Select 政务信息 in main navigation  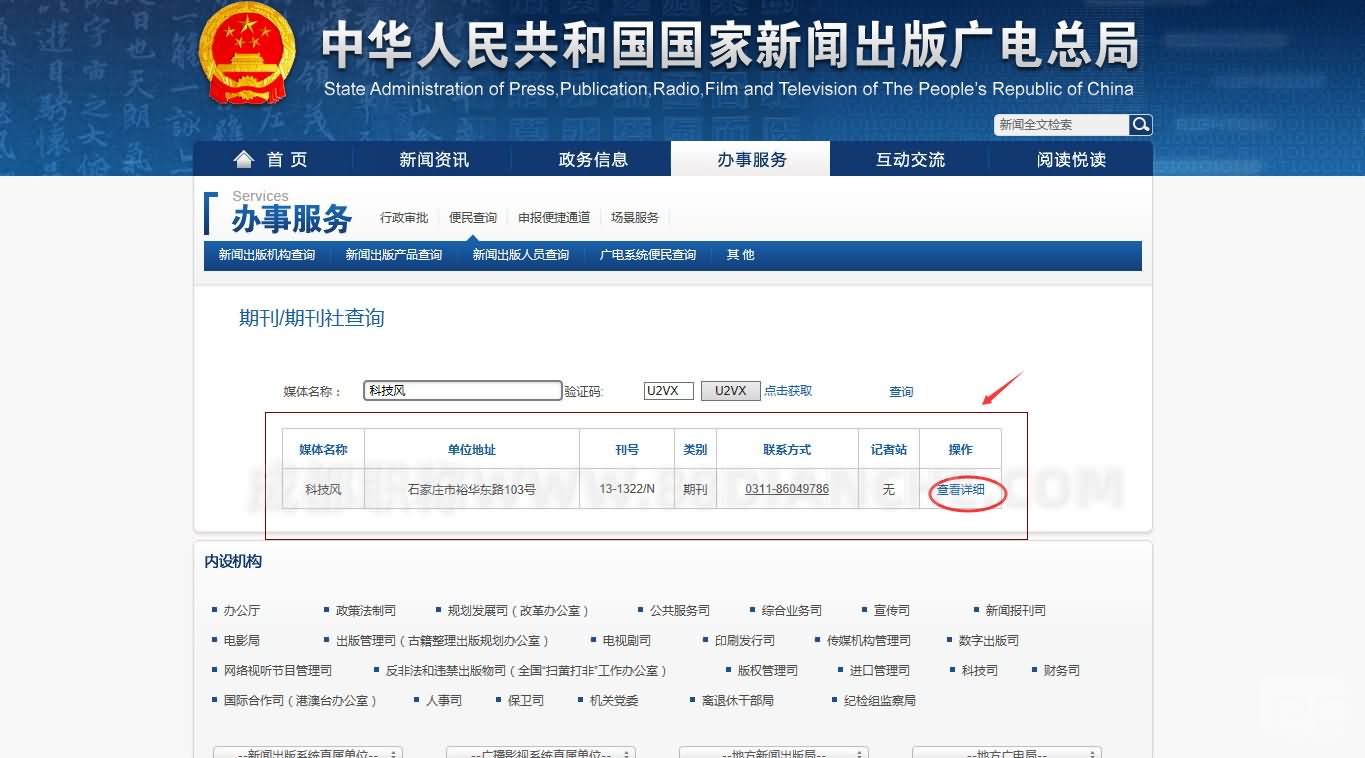pyautogui.click(x=592, y=160)
